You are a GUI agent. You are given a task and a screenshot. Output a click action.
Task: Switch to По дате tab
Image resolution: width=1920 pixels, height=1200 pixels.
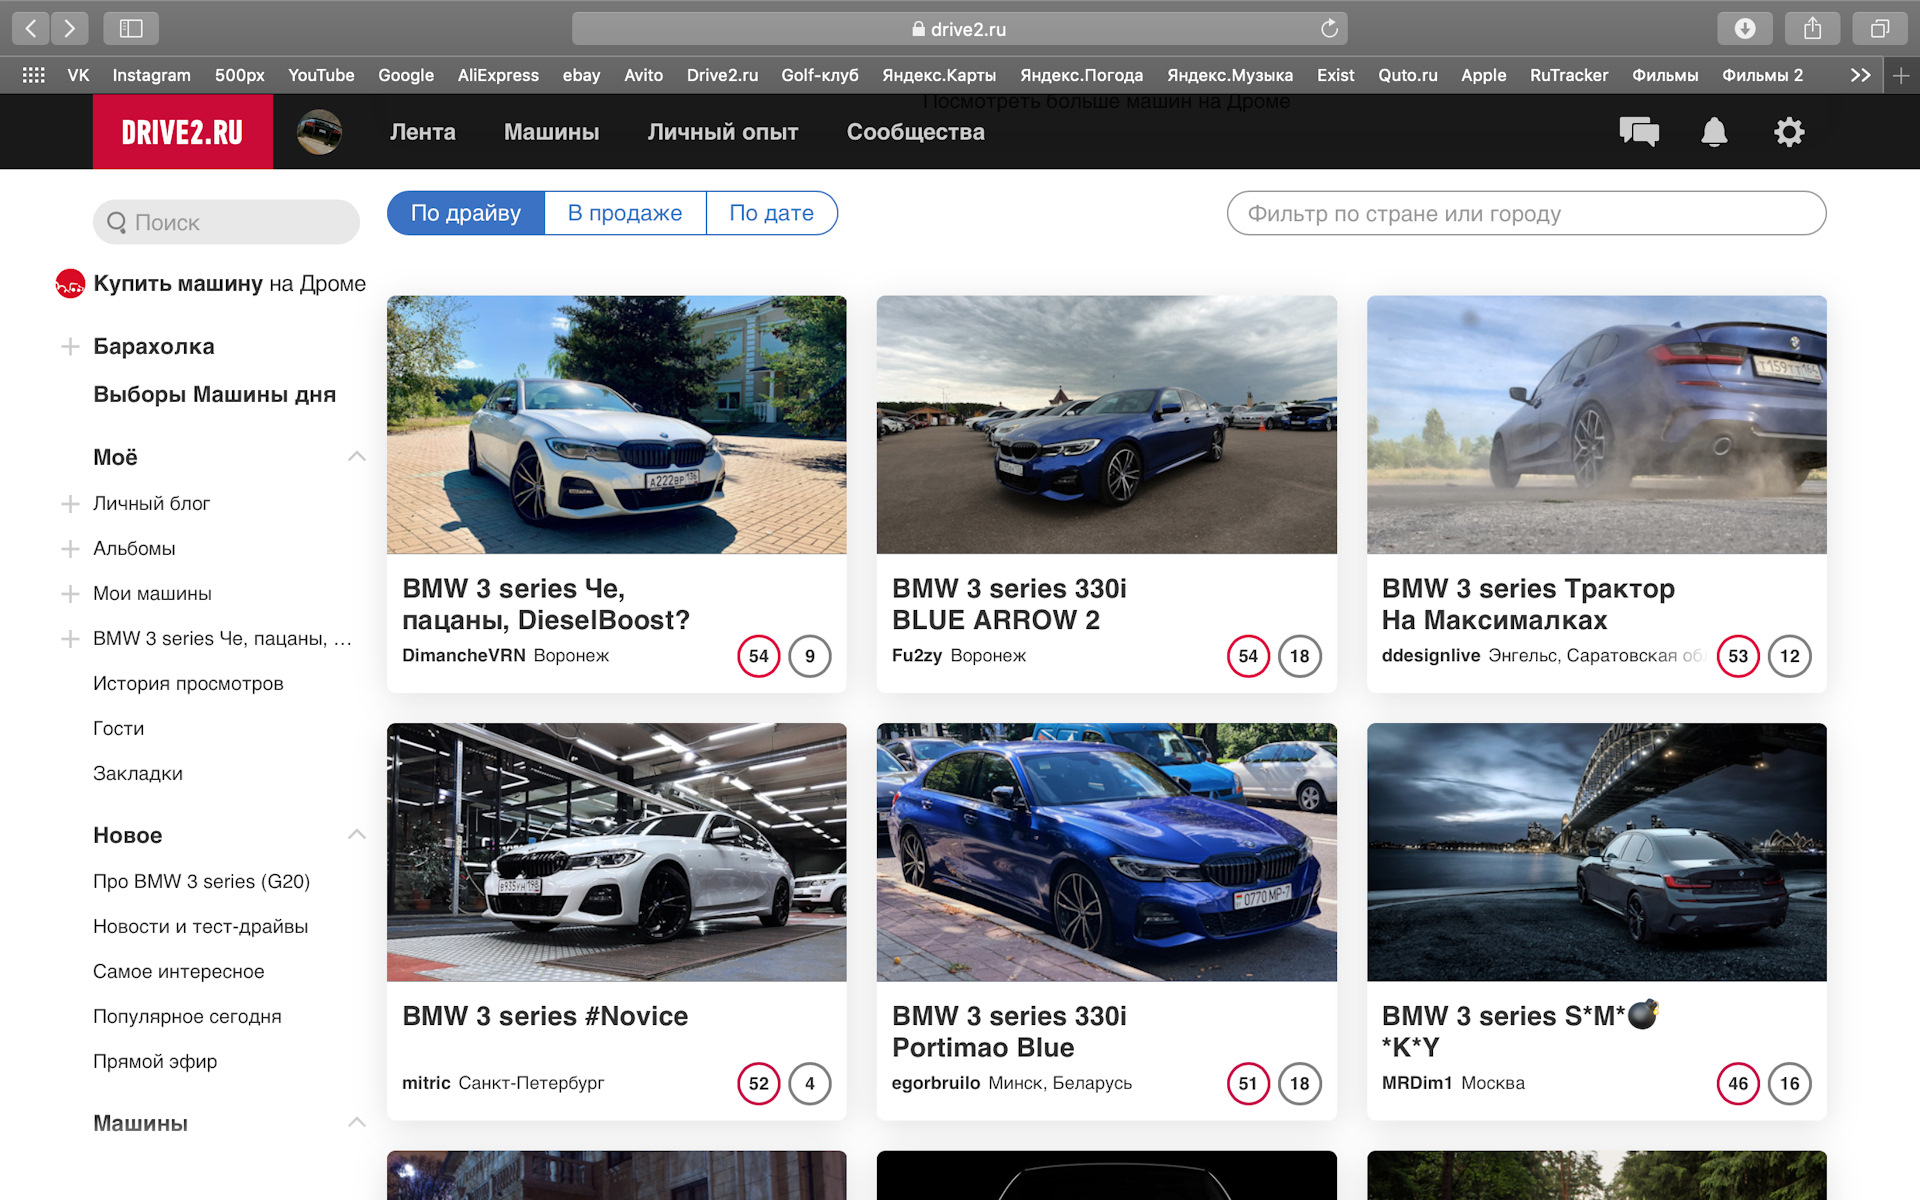pyautogui.click(x=771, y=213)
